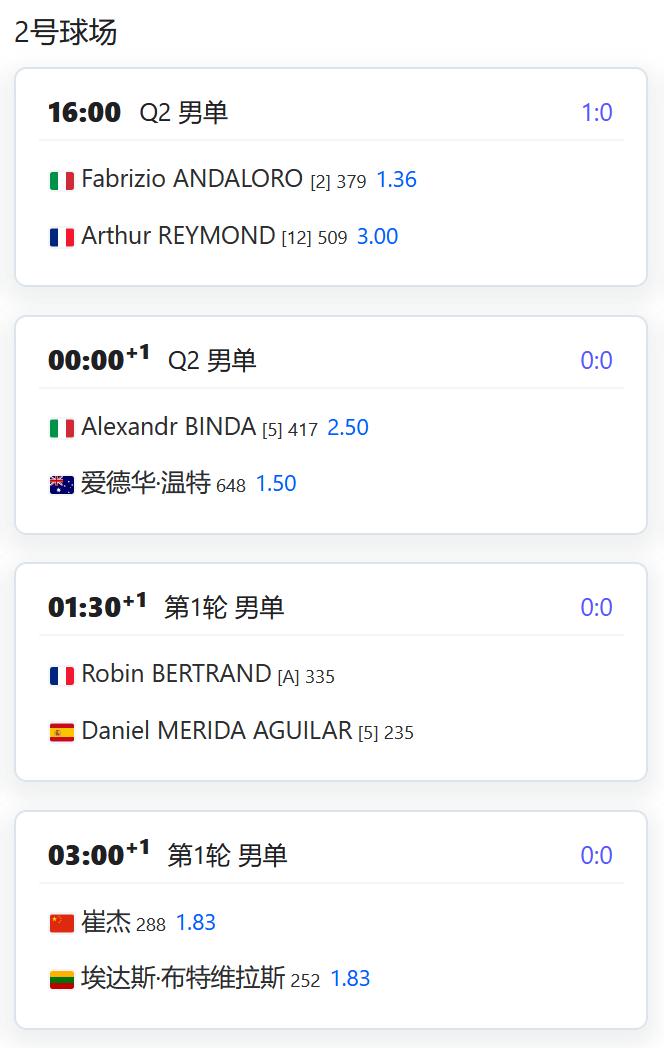Viewport: 664px width, 1048px height.
Task: Click the Italian flag next to Alexandr BINDA
Action: tap(62, 428)
